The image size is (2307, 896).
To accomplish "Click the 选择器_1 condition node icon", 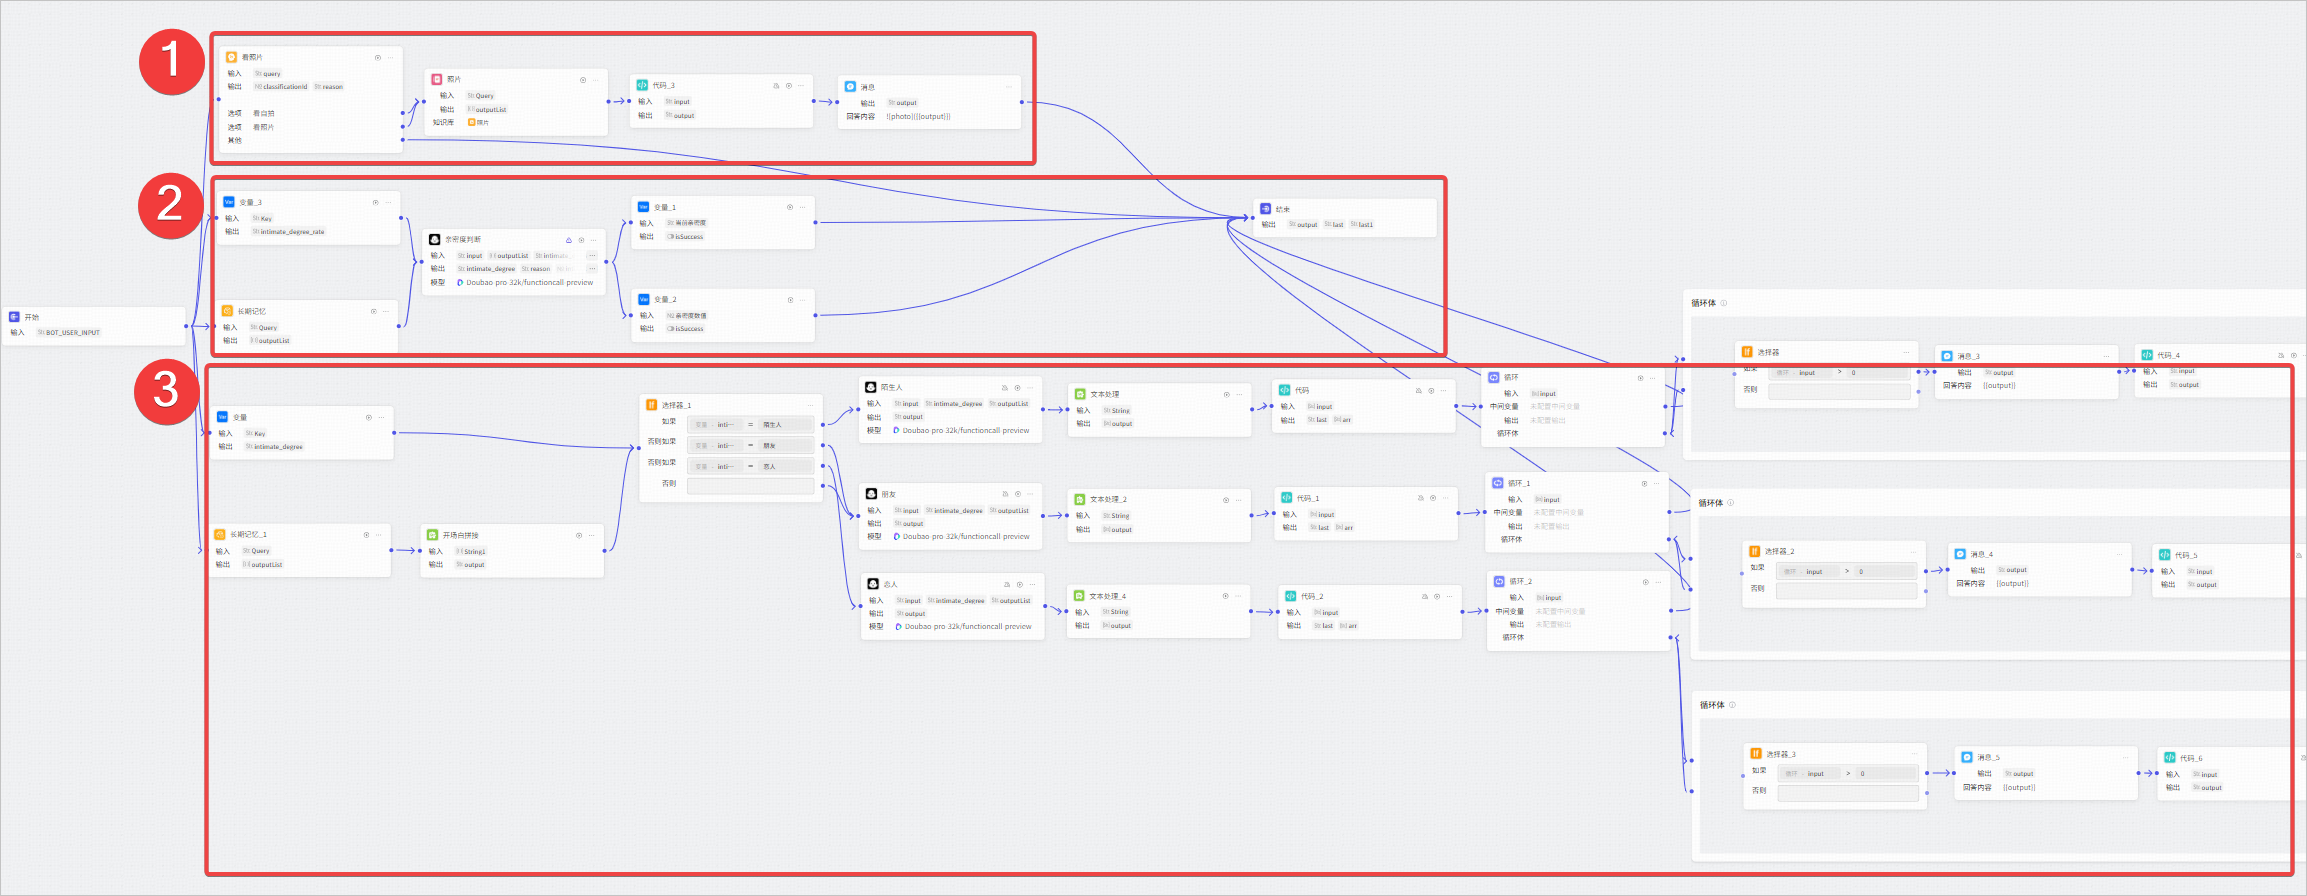I will pos(651,405).
